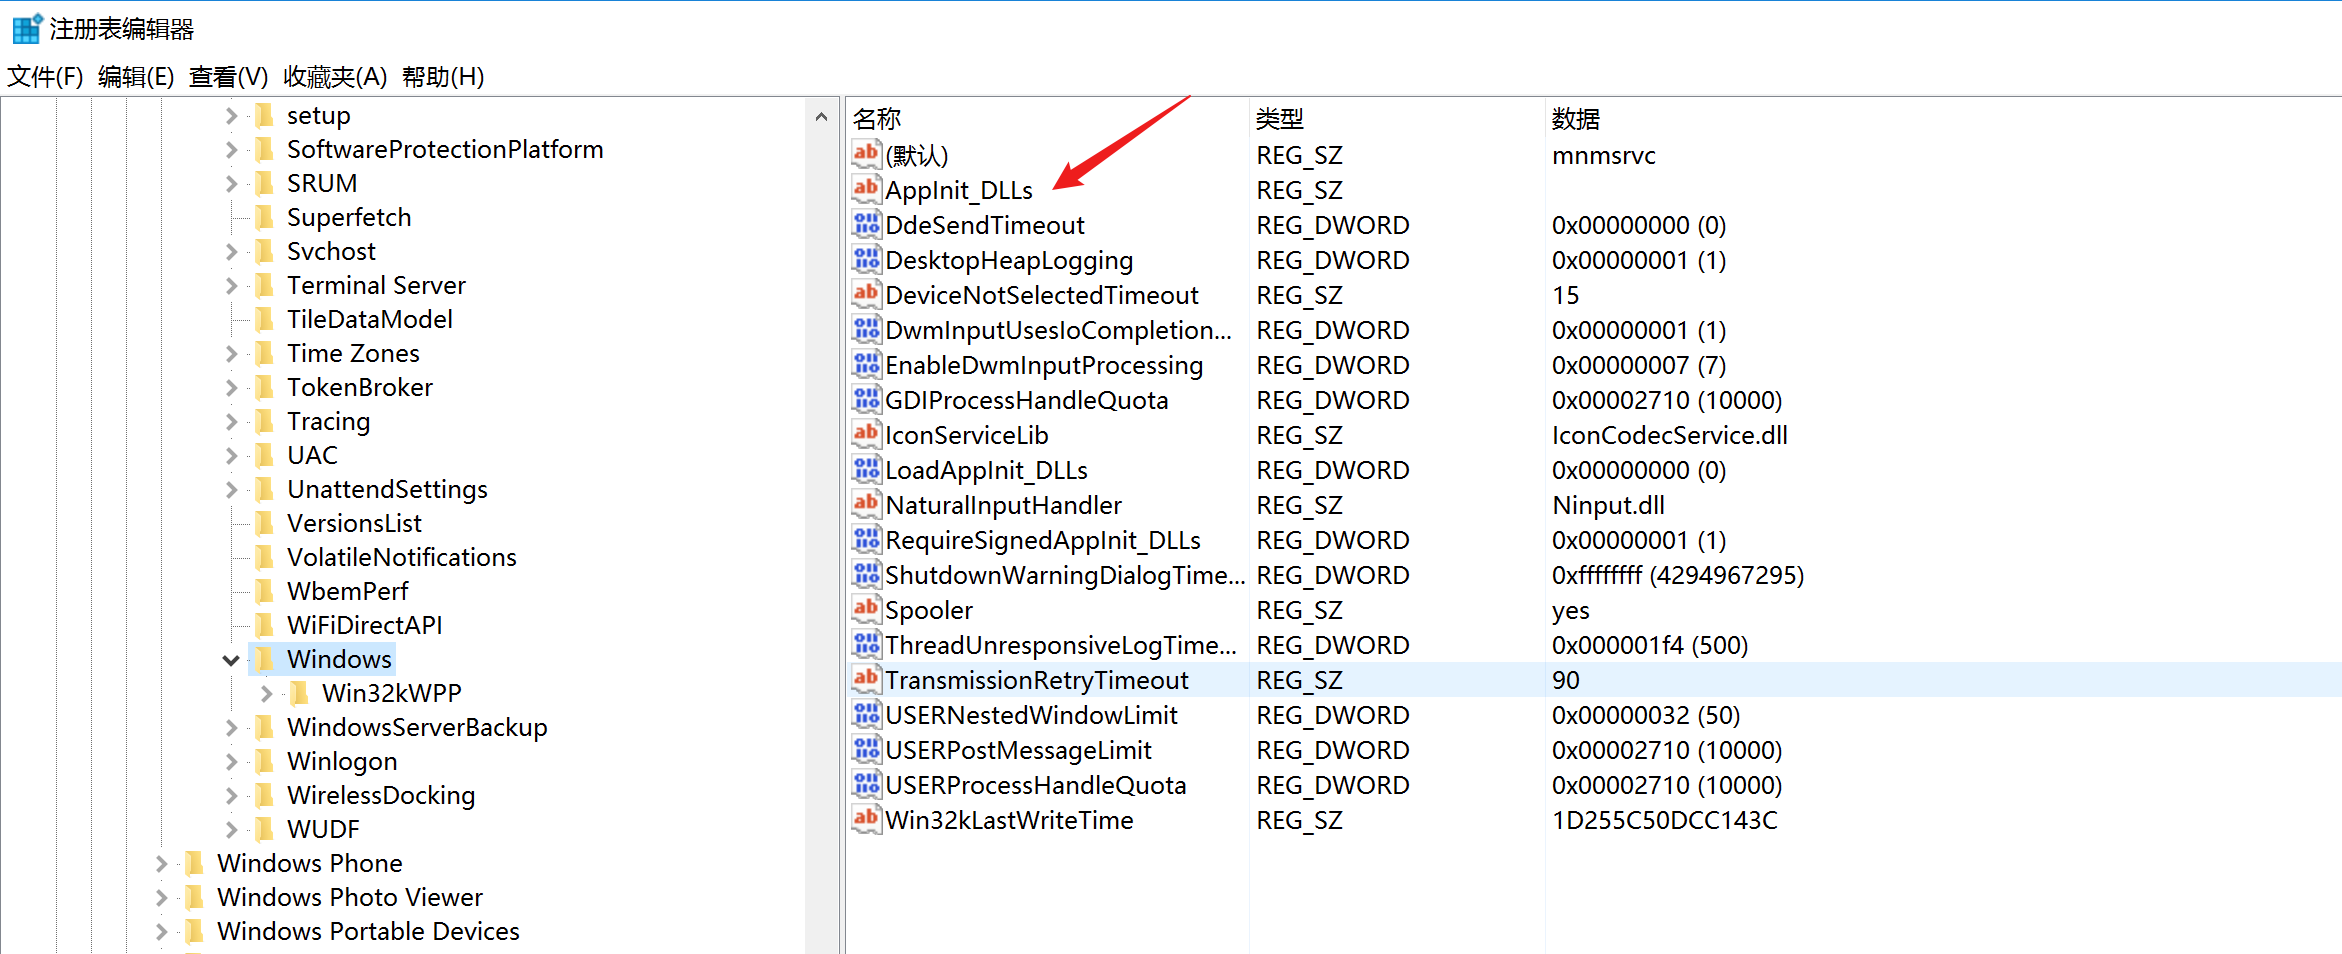Open the 文件(F) menu
The width and height of the screenshot is (2342, 954).
pyautogui.click(x=45, y=77)
